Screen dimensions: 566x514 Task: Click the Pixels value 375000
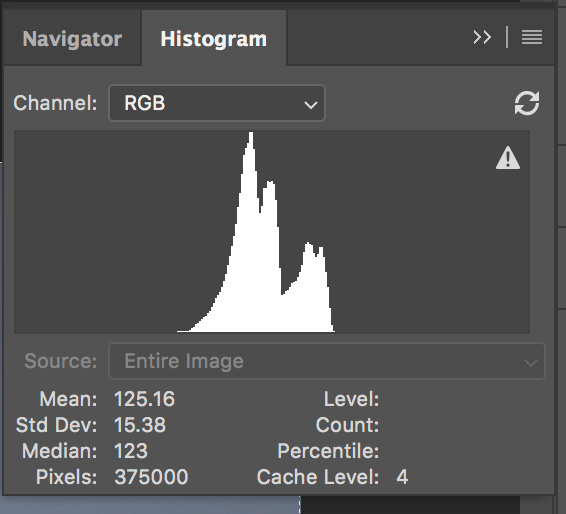point(151,477)
